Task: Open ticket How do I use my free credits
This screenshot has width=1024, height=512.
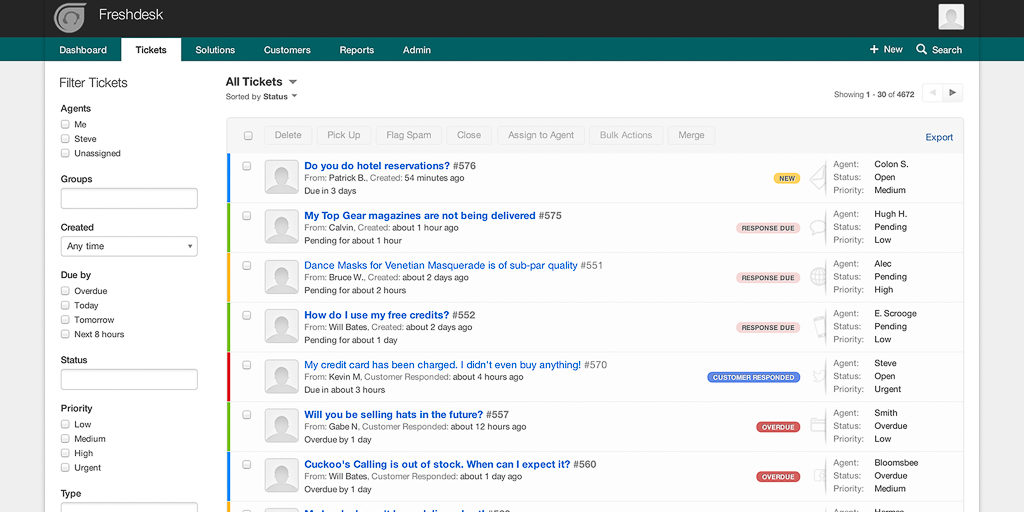Action: click(377, 315)
